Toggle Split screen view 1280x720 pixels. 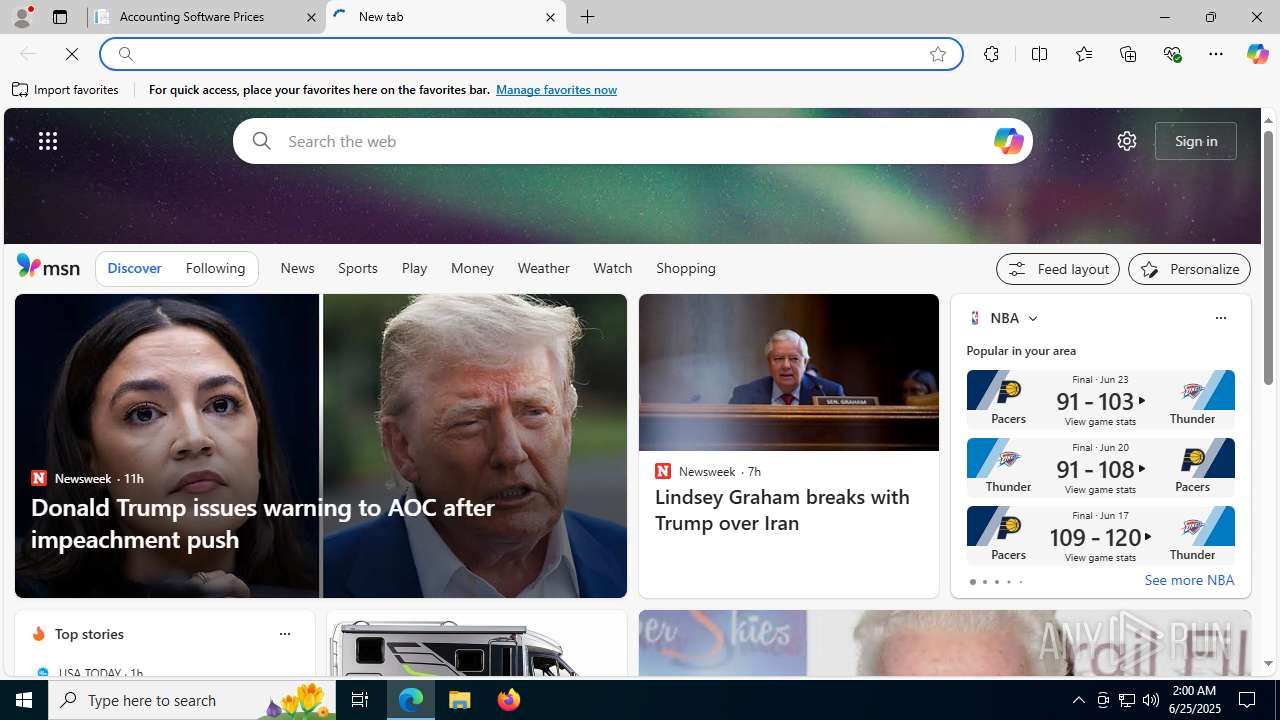[1039, 54]
